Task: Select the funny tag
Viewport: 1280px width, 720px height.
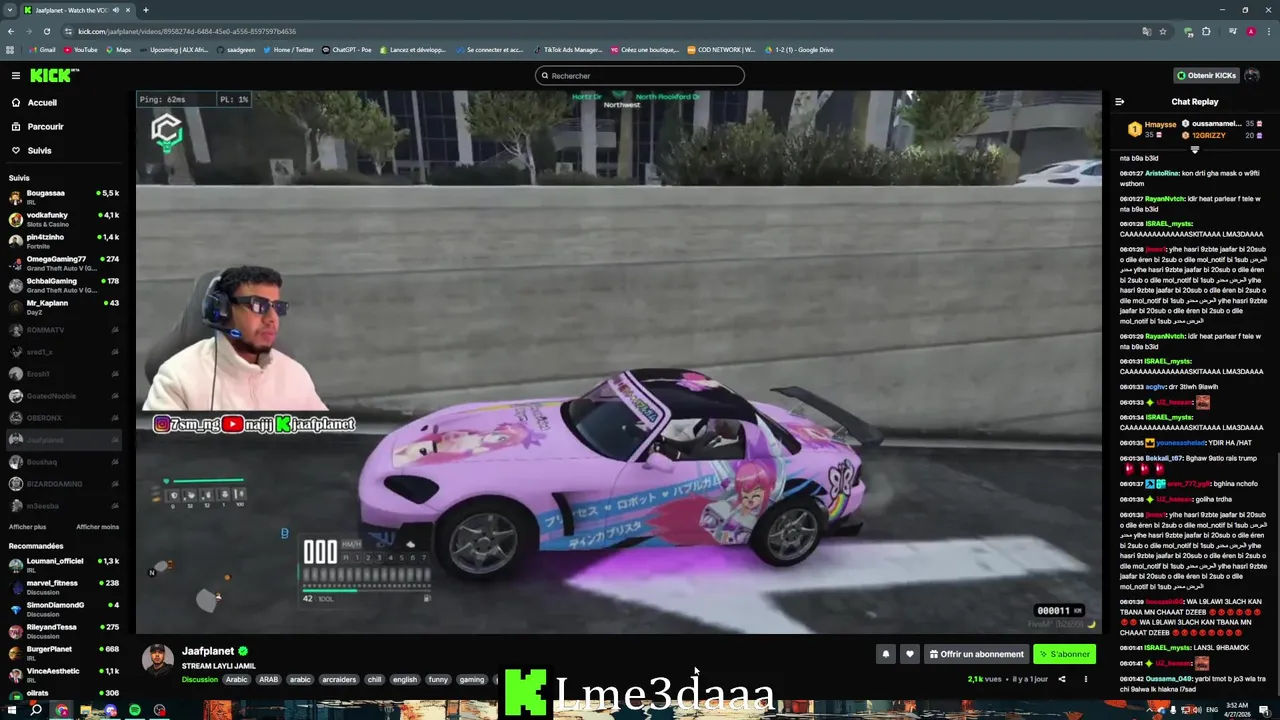Action: coord(438,680)
